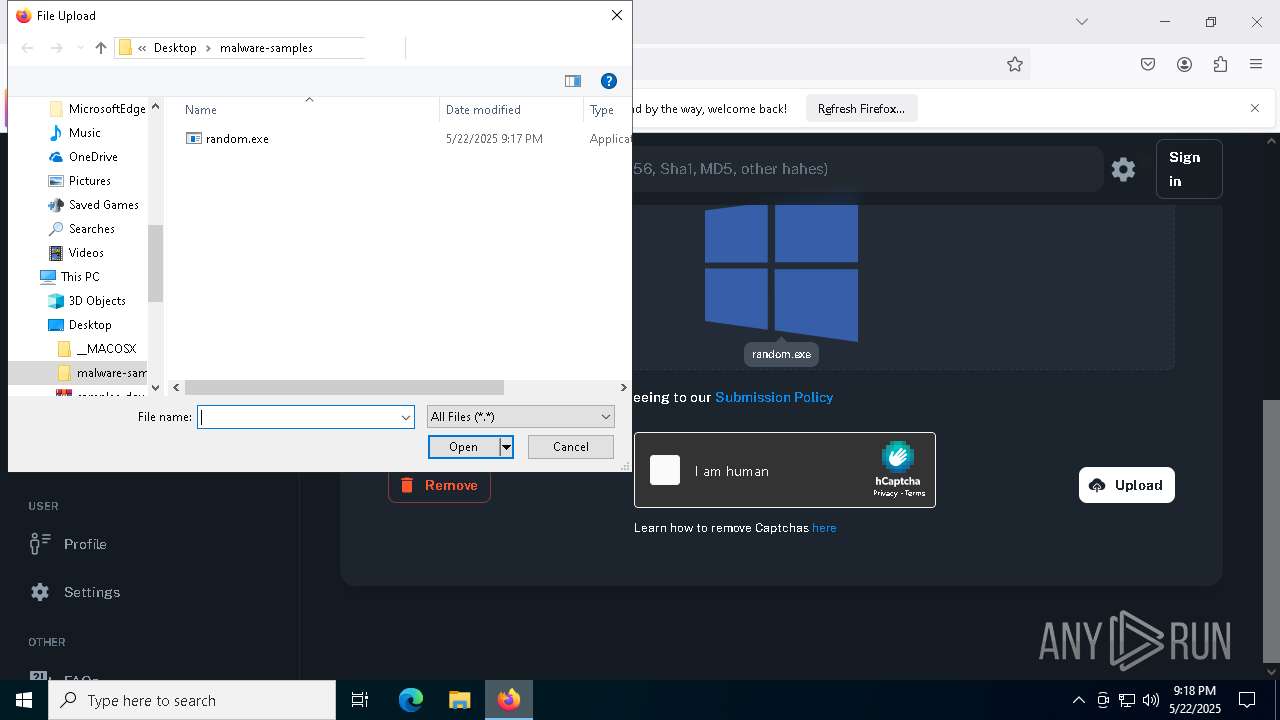1280x720 pixels.
Task: Bookmark this page star icon
Action: tap(1015, 64)
